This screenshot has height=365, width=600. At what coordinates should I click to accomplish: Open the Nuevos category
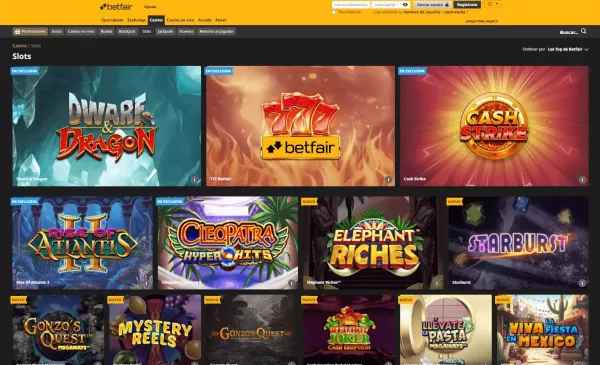186,32
